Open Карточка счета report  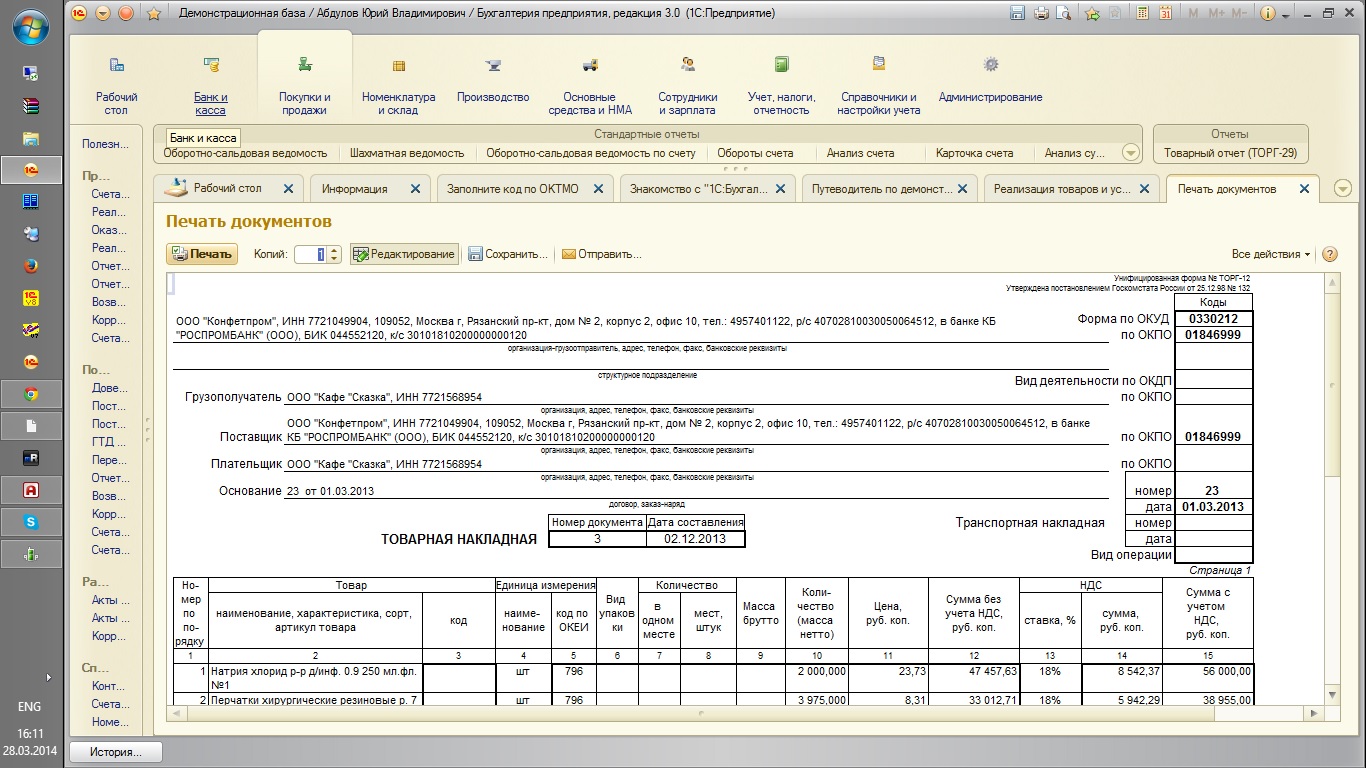pyautogui.click(x=974, y=153)
